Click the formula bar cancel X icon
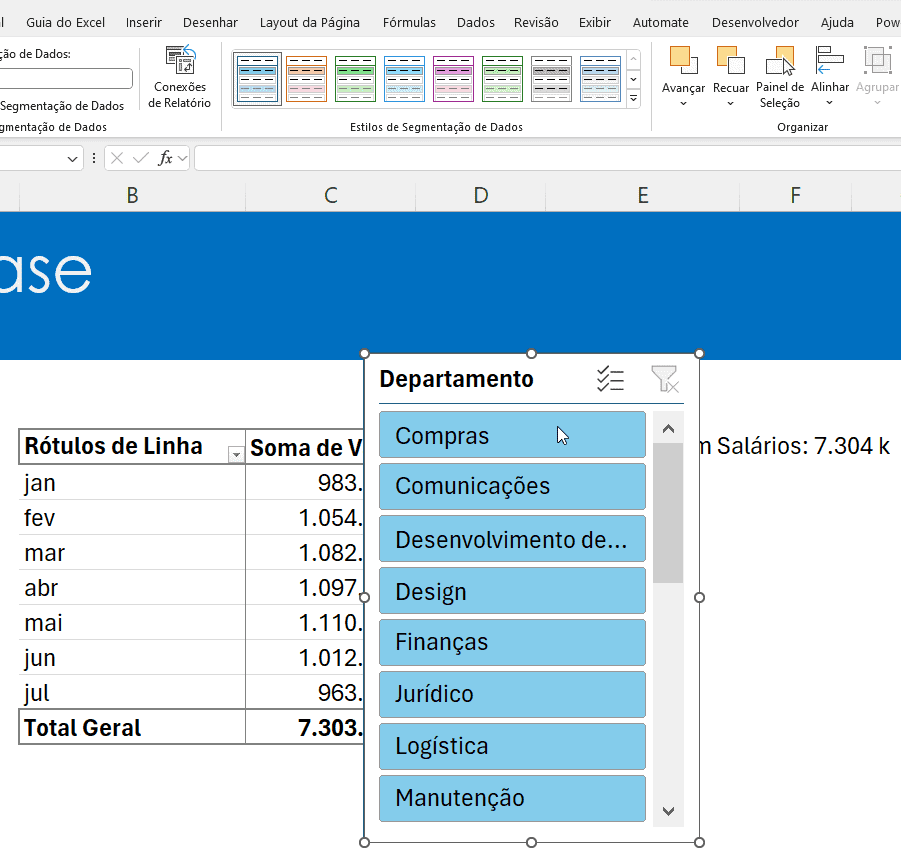Viewport: 901px width, 866px height. [x=117, y=158]
